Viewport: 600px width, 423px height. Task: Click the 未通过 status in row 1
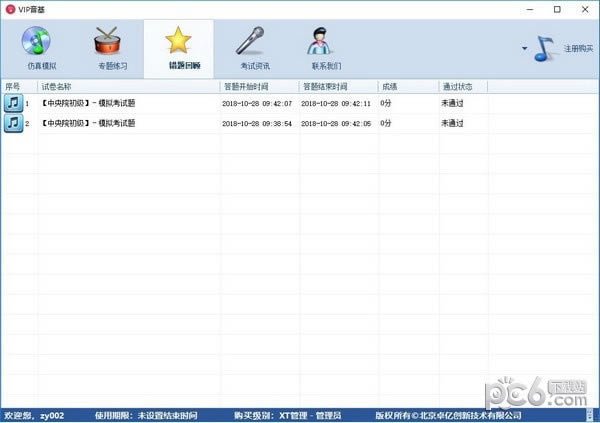click(453, 103)
